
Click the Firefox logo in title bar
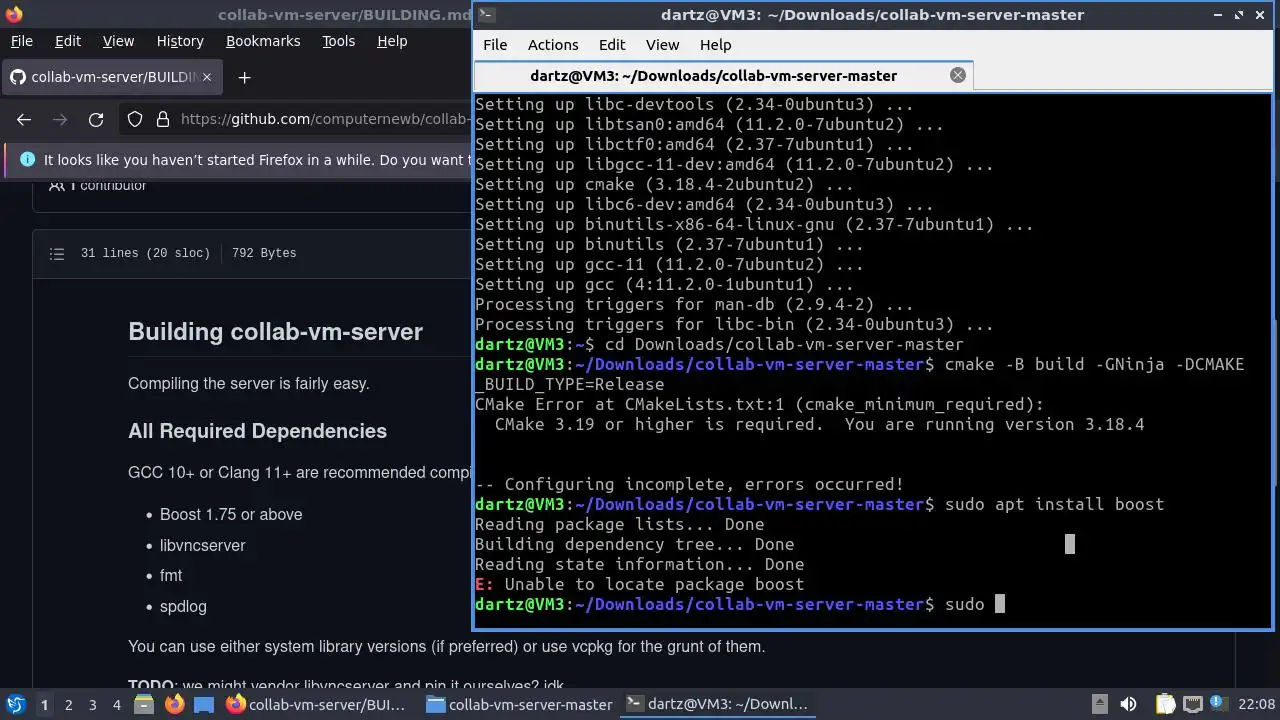coord(14,14)
